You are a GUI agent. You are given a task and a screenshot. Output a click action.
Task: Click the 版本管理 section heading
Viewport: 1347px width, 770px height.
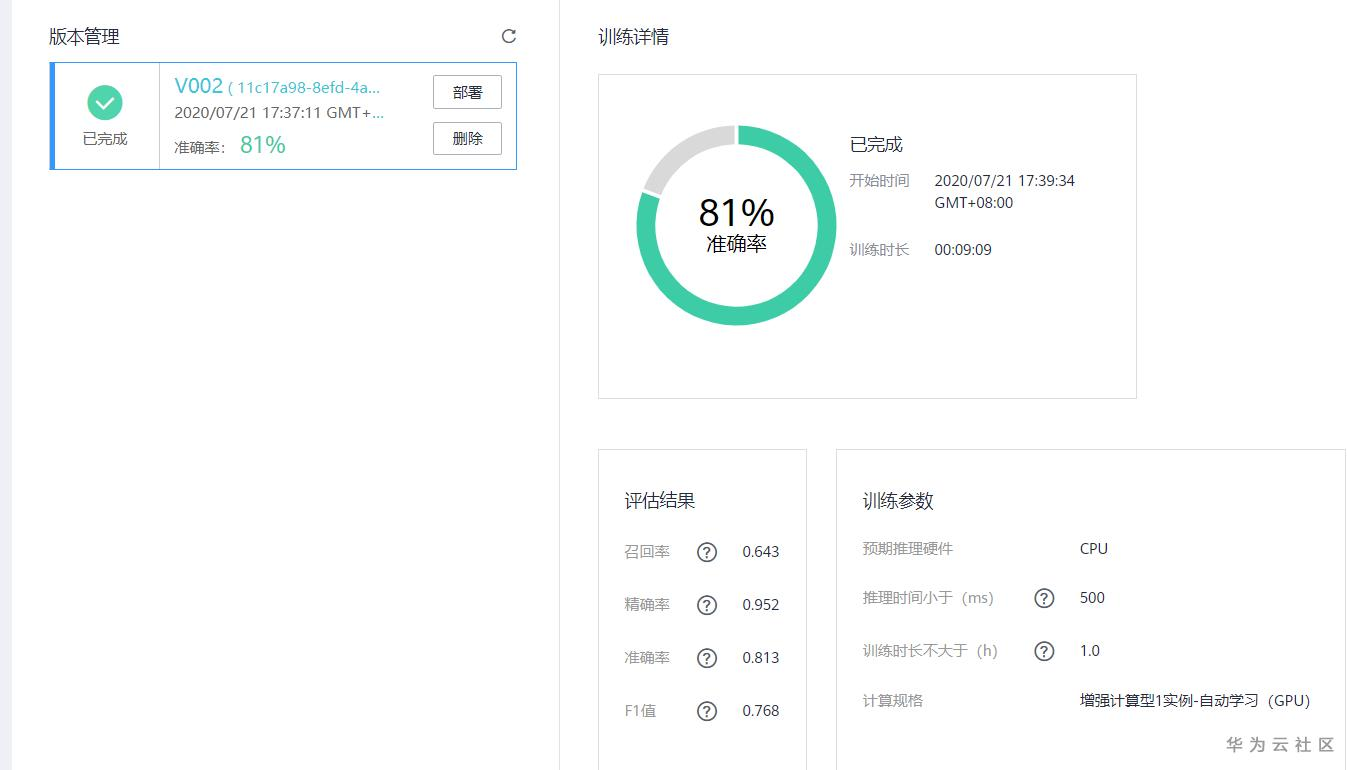click(84, 37)
